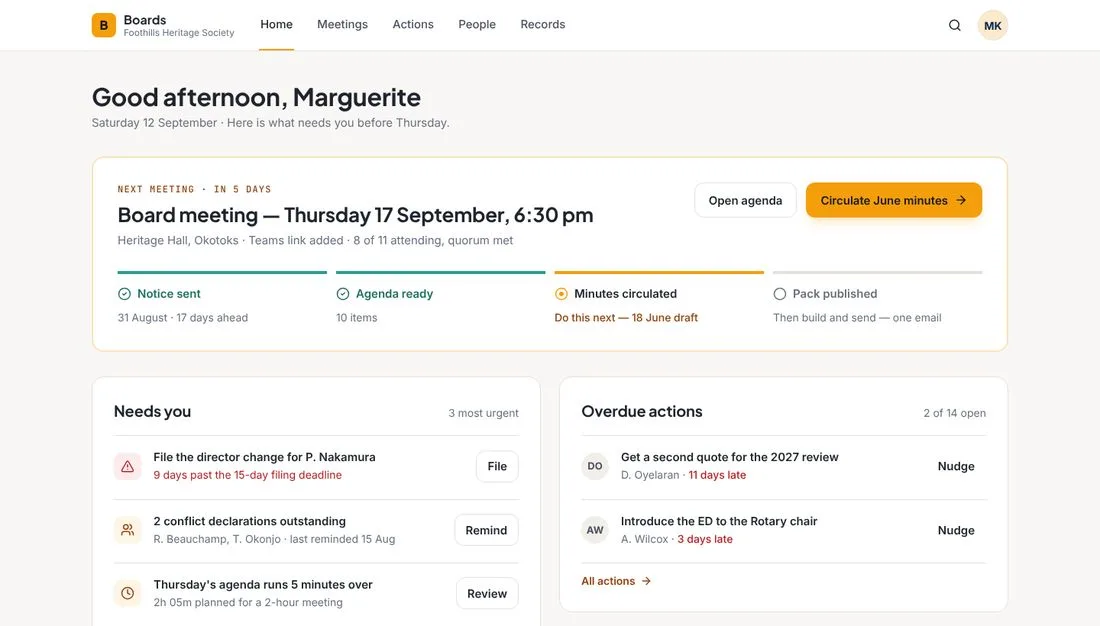
Task: Open the Records tab
Action: (x=542, y=25)
